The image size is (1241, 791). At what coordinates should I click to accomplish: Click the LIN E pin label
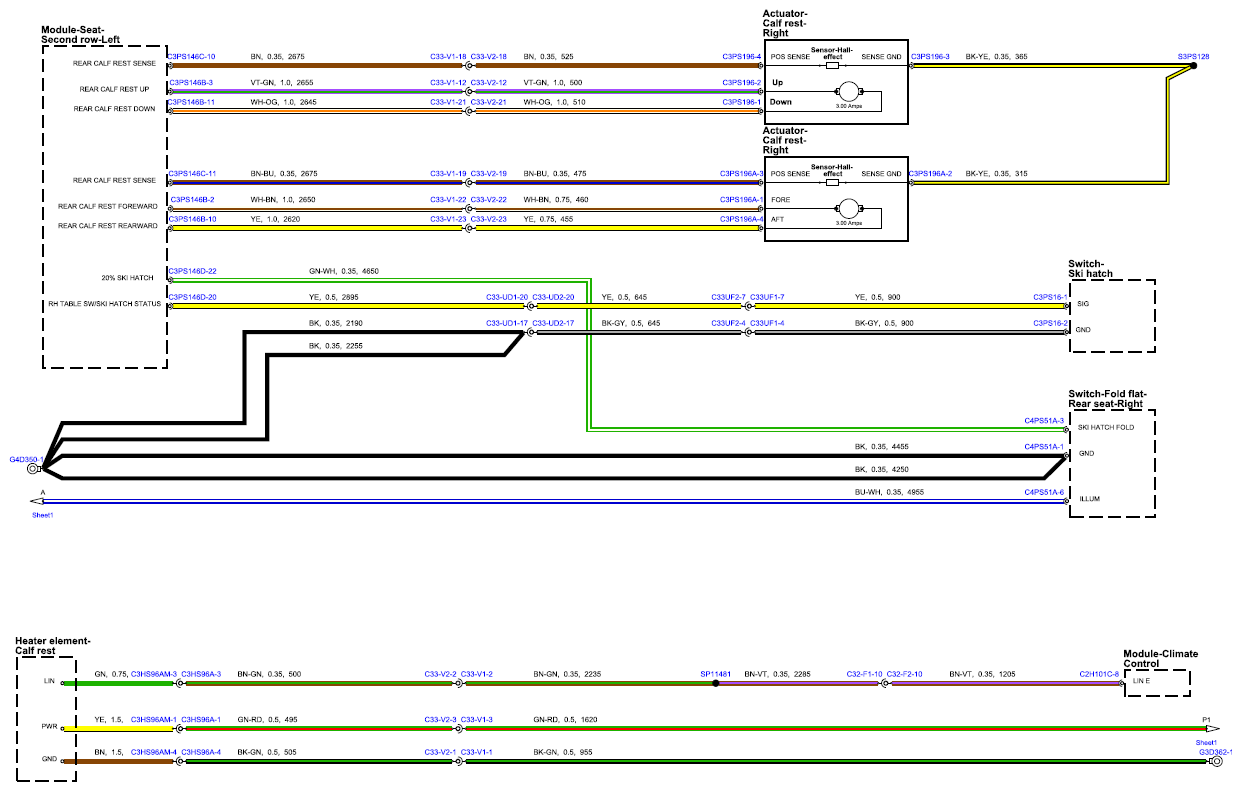tap(1141, 681)
